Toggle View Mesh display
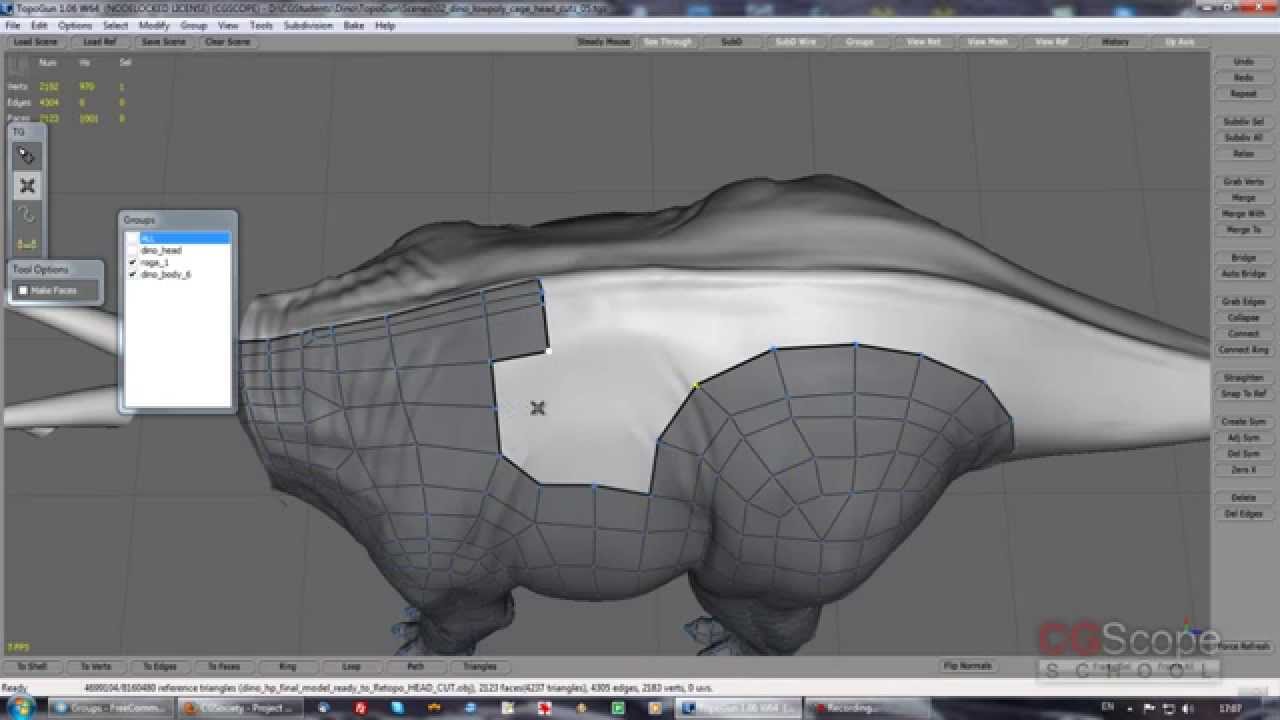The height and width of the screenshot is (720, 1280). (988, 42)
